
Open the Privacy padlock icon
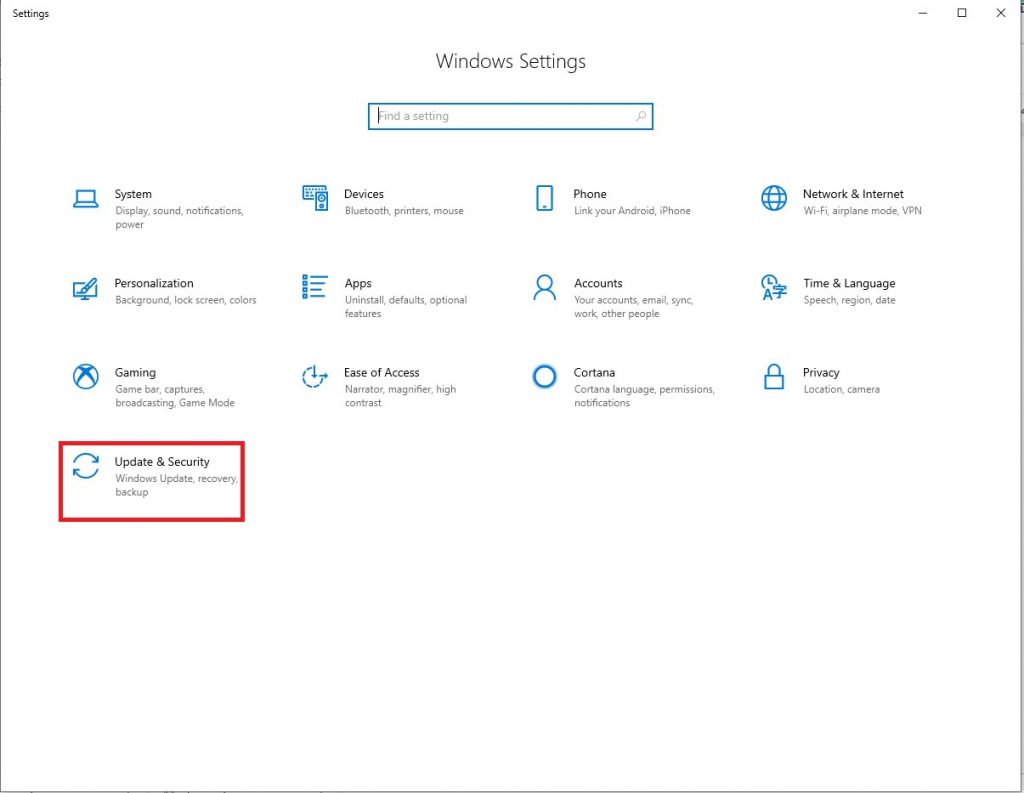(774, 376)
